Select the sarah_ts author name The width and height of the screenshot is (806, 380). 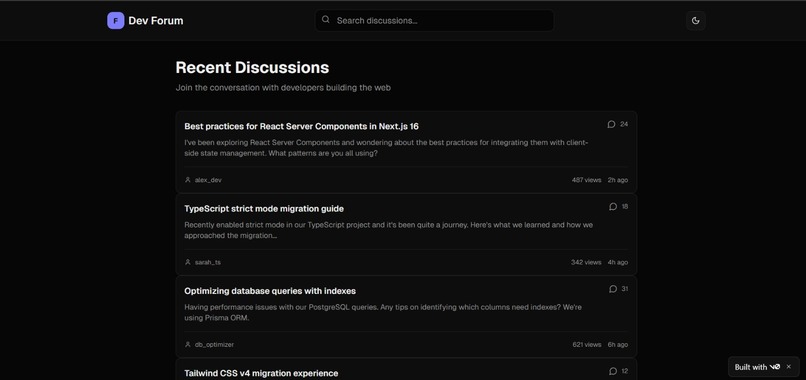pos(208,262)
